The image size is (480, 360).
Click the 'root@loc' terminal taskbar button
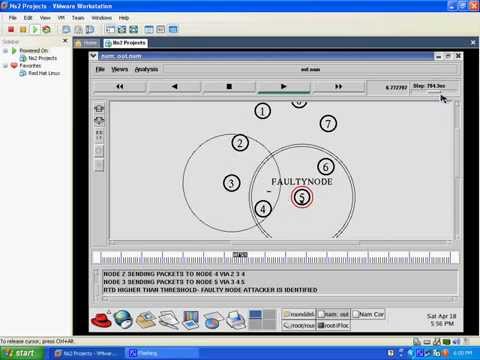click(333, 325)
